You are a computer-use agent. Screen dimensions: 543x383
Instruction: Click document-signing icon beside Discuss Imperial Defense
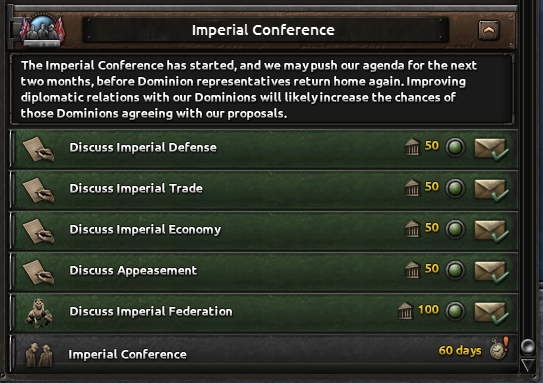pos(38,149)
